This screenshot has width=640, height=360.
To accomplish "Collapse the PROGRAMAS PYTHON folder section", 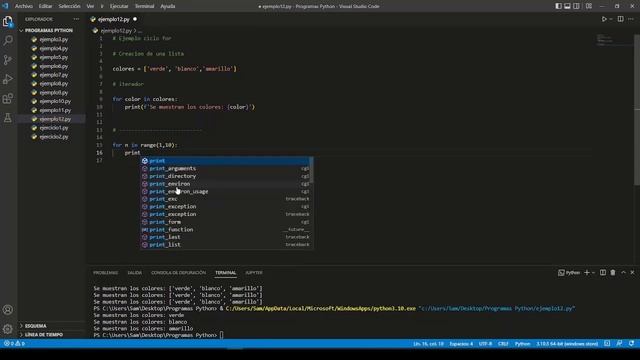I will pos(49,31).
